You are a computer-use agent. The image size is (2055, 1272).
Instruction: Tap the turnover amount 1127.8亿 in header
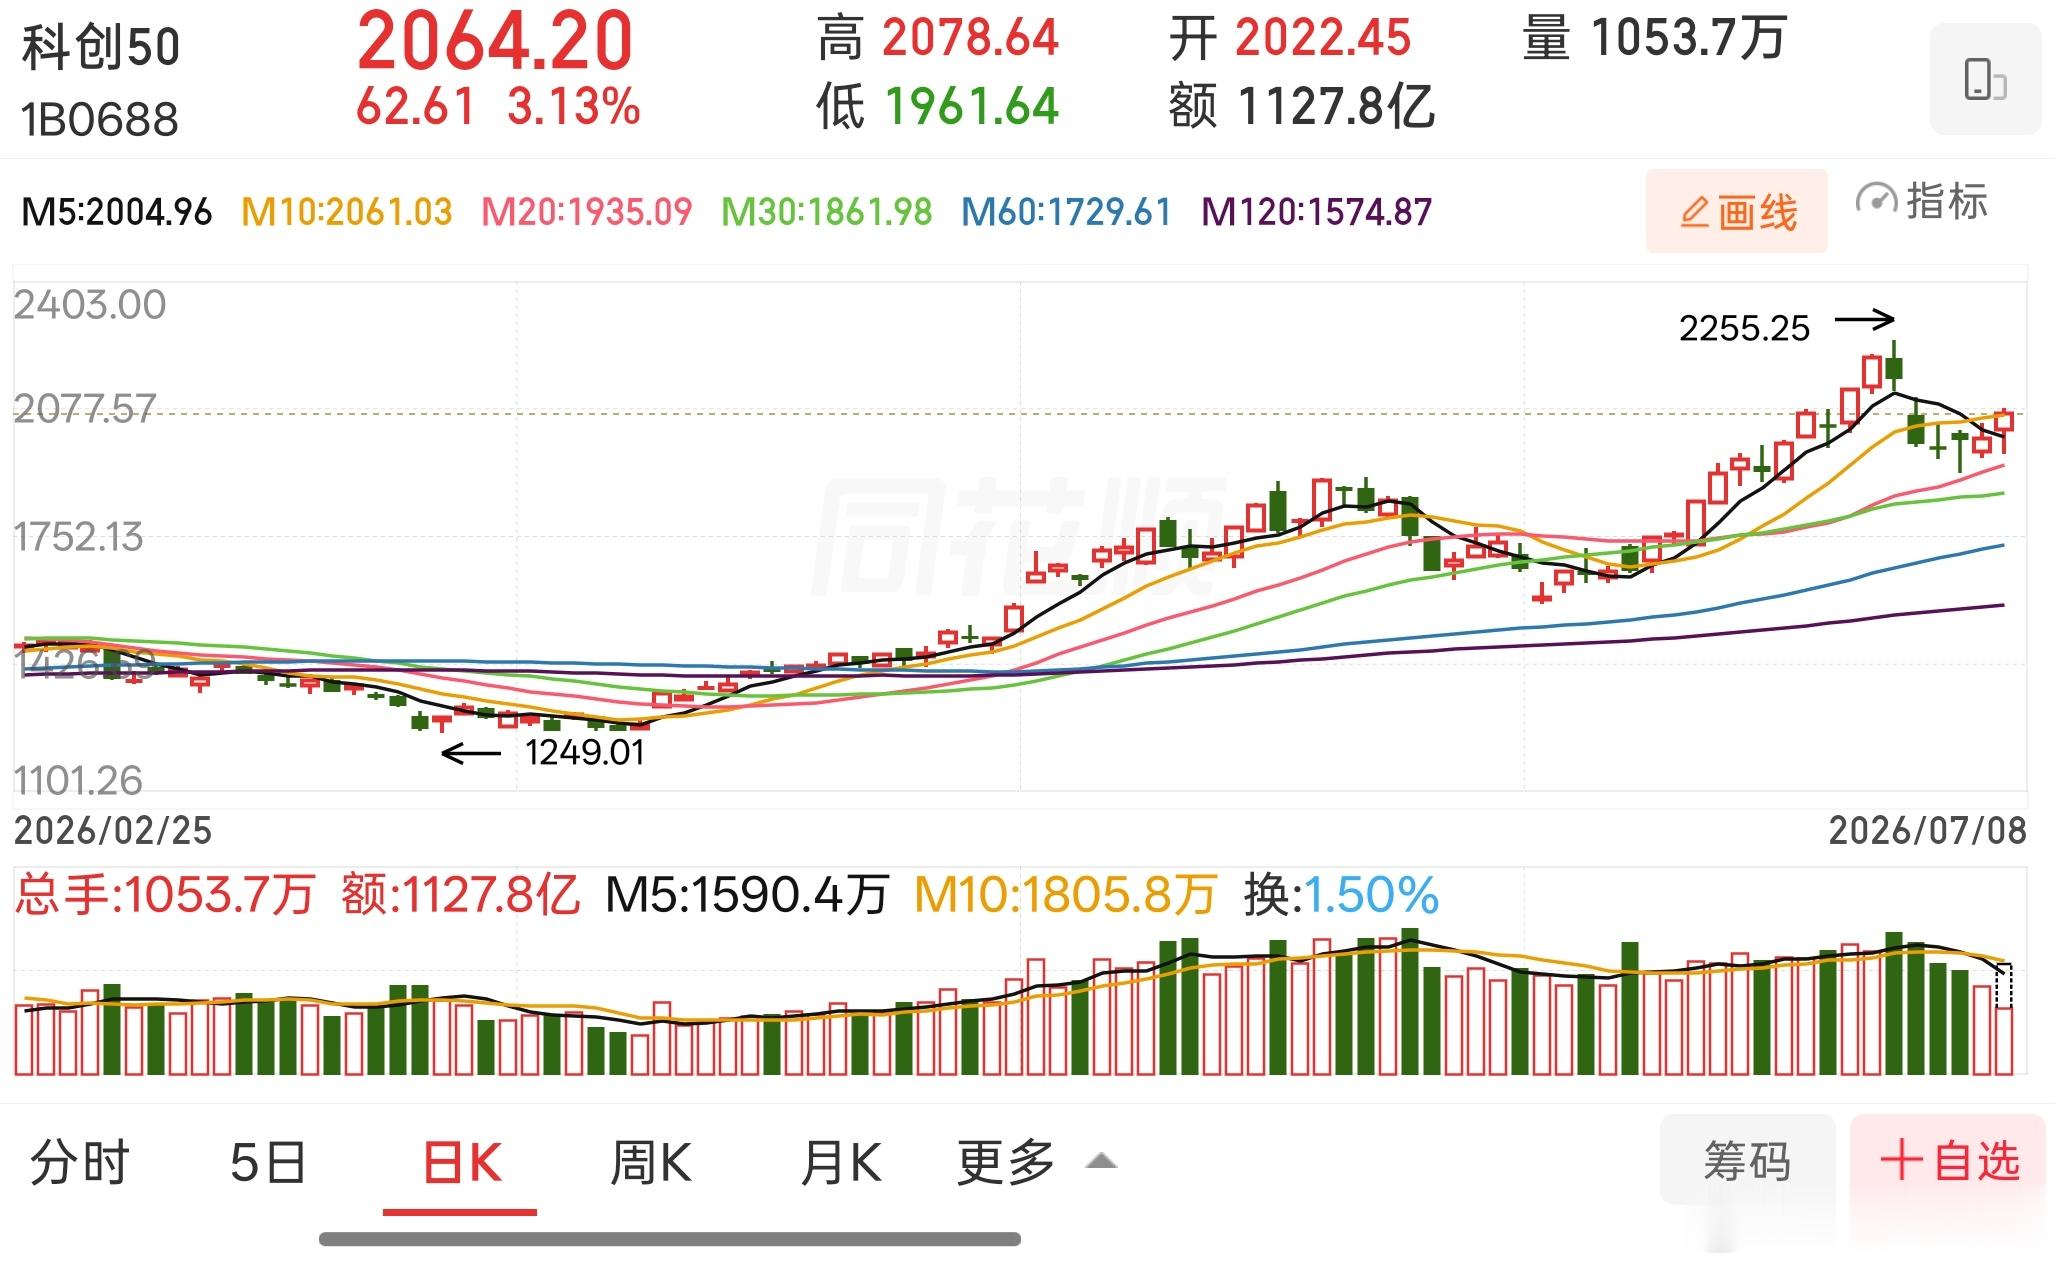pyautogui.click(x=1336, y=107)
